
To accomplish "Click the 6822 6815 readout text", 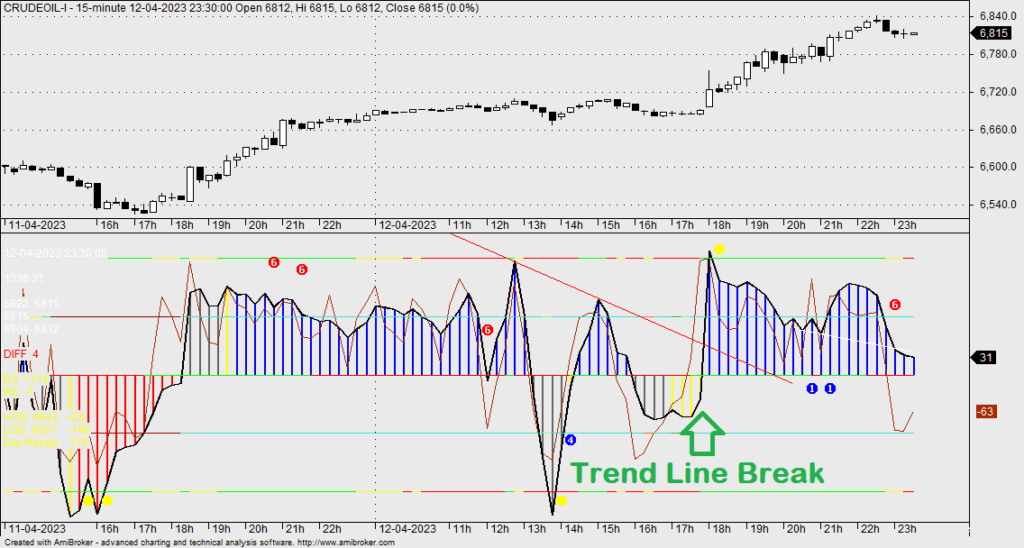I will pos(31,304).
